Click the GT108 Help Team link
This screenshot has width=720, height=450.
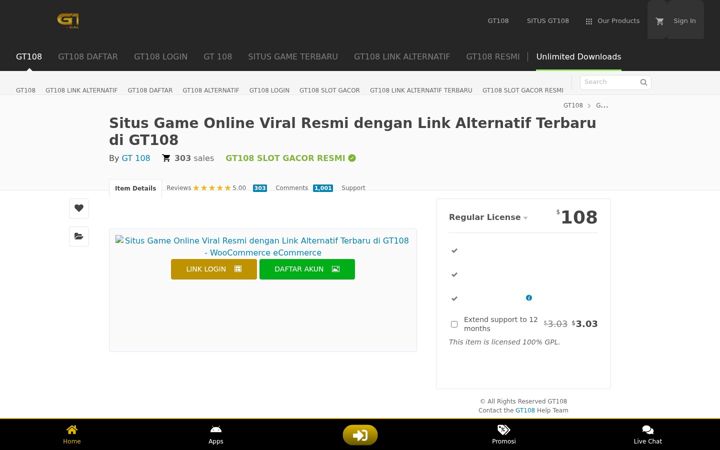(x=525, y=411)
